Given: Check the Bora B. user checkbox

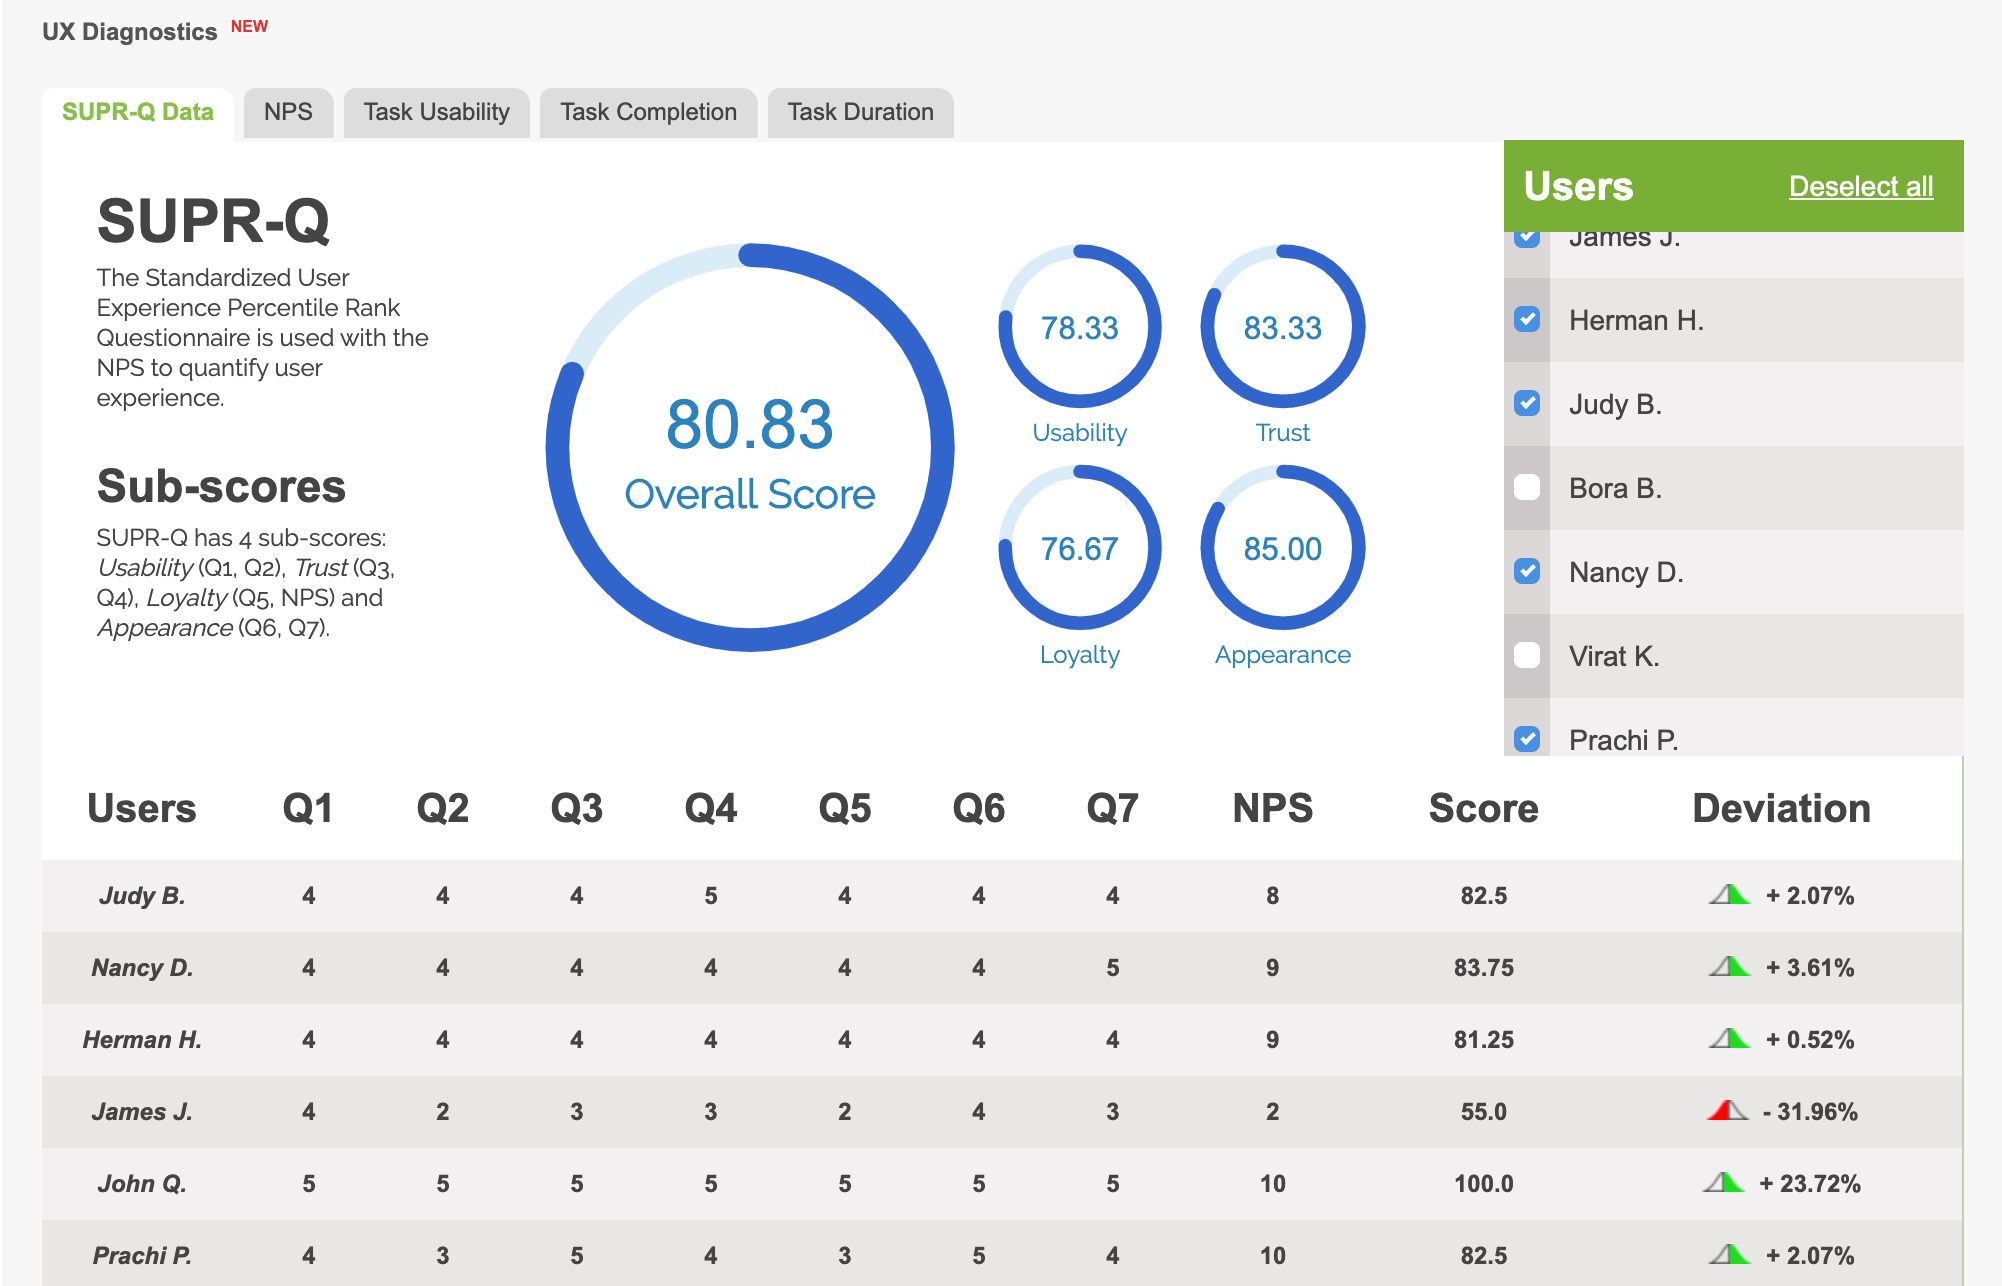Looking at the screenshot, I should [x=1527, y=488].
